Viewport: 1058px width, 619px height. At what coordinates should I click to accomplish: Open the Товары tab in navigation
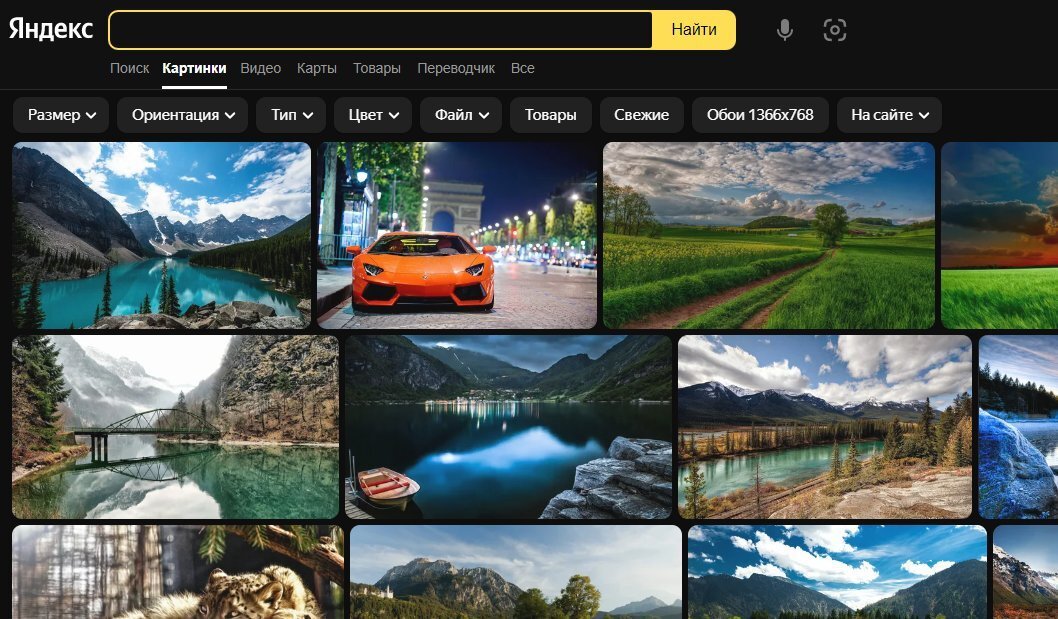coord(377,68)
